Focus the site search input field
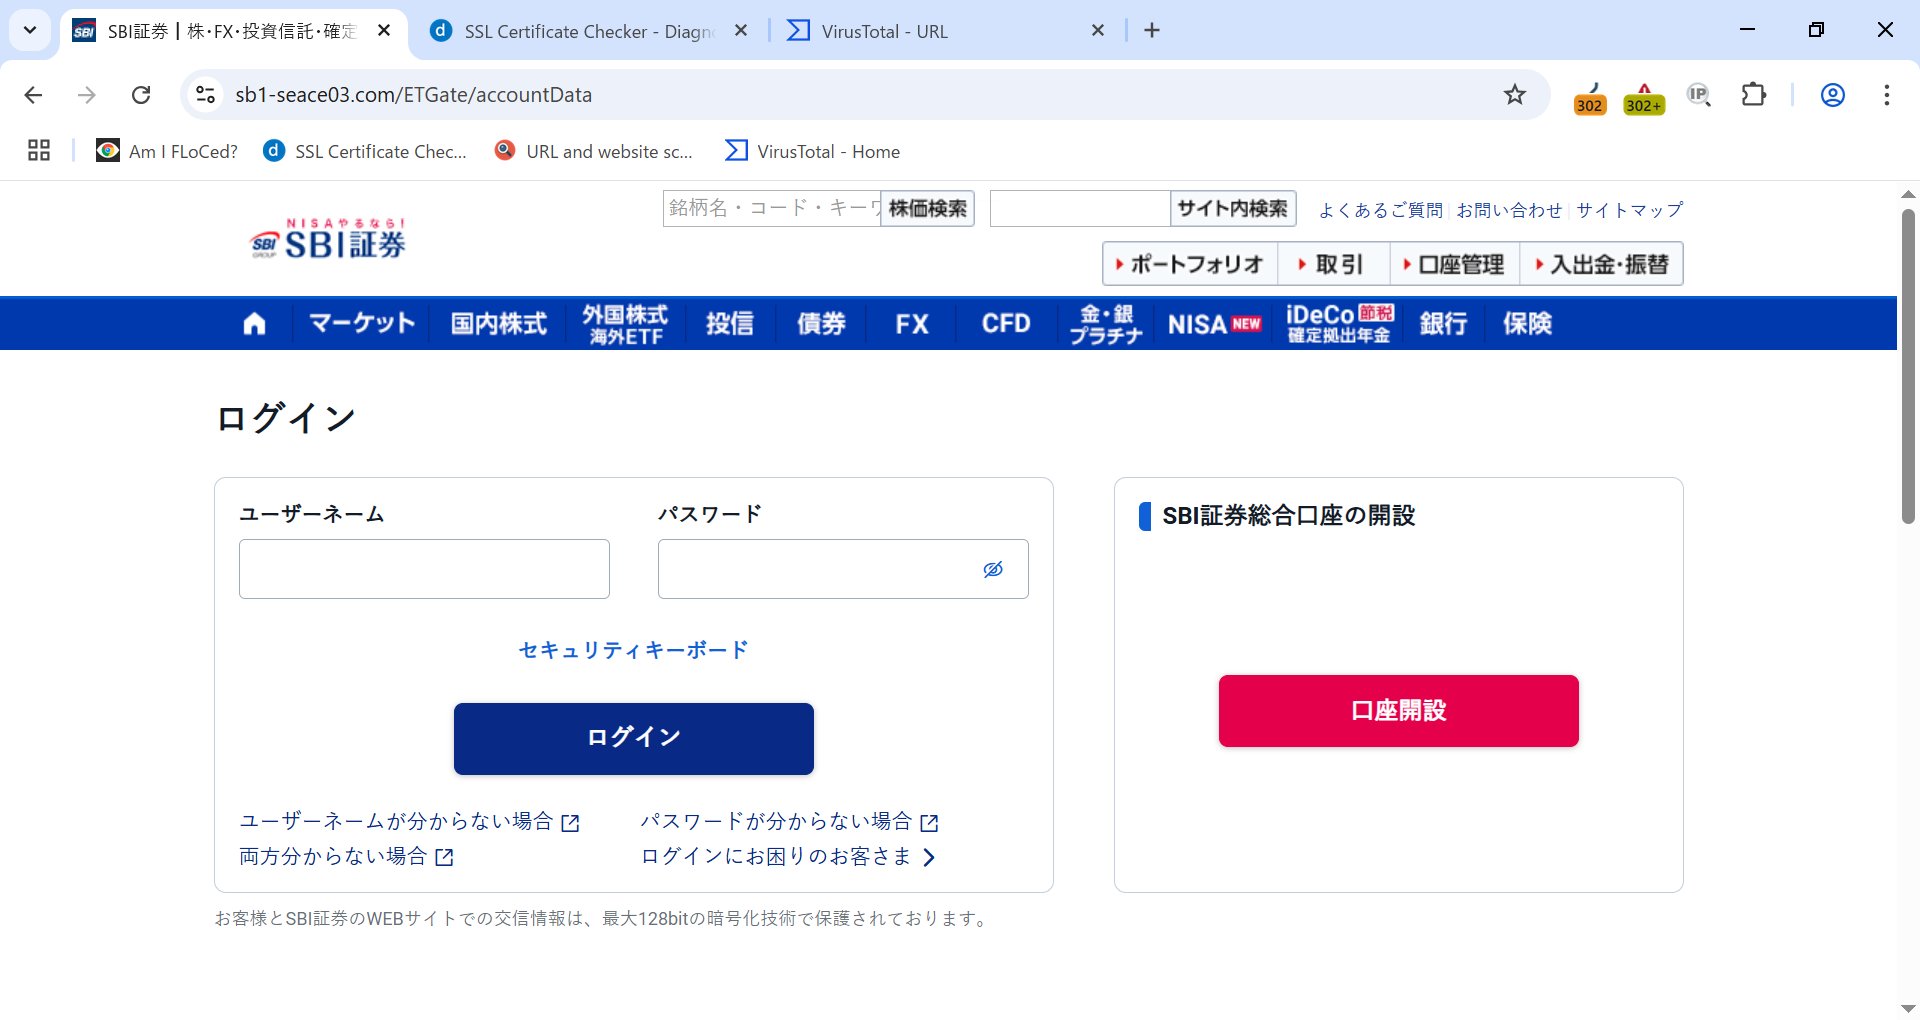The width and height of the screenshot is (1920, 1020). tap(1080, 208)
